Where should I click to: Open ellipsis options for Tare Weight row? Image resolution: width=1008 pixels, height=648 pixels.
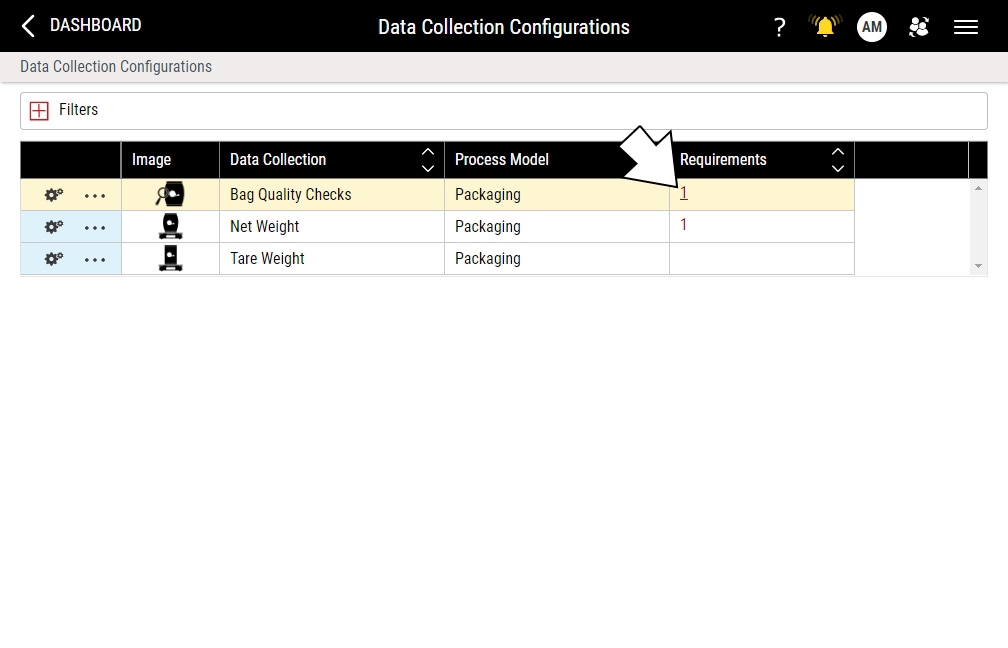coord(95,259)
